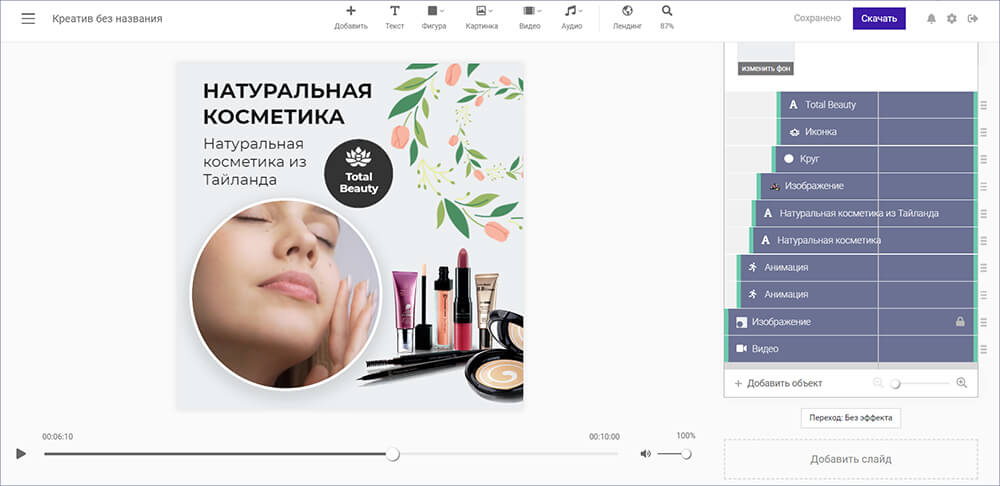The height and width of the screenshot is (486, 1000).
Task: Click the Total Beauty logo circle on canvas
Action: [358, 173]
